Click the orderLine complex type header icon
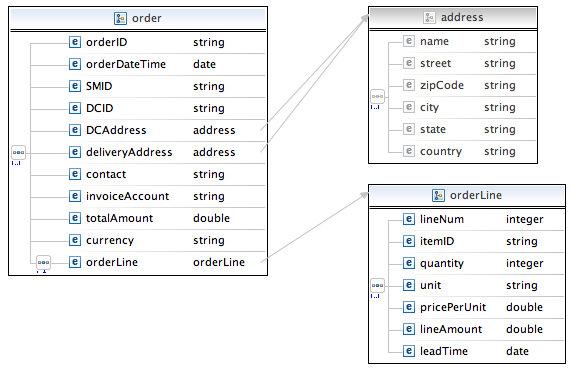Viewport: 571px width, 371px height. (x=438, y=196)
